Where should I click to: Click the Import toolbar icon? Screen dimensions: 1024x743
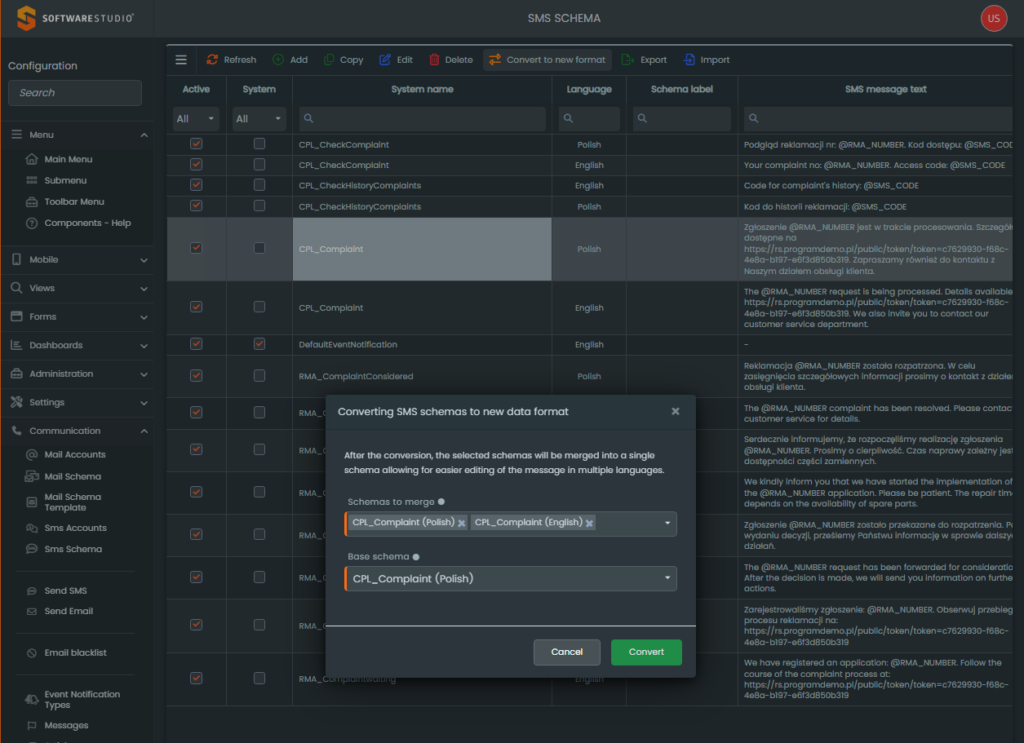(x=689, y=60)
